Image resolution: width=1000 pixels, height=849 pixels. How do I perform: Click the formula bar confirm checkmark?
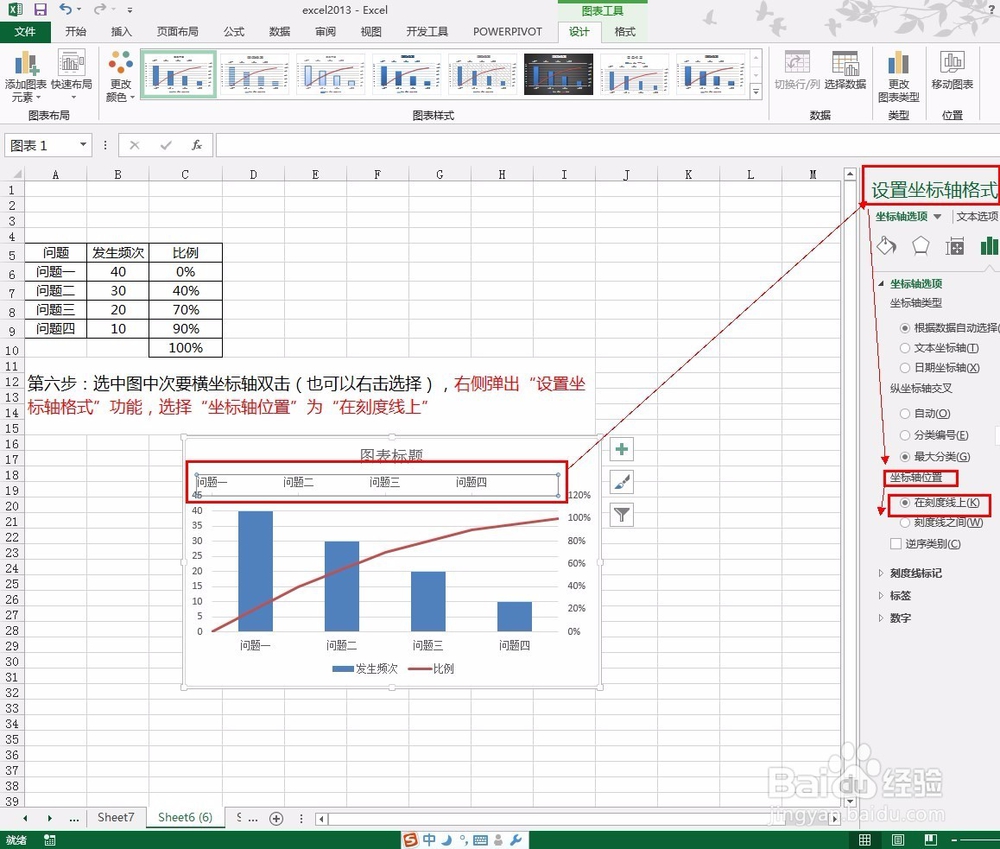(166, 145)
